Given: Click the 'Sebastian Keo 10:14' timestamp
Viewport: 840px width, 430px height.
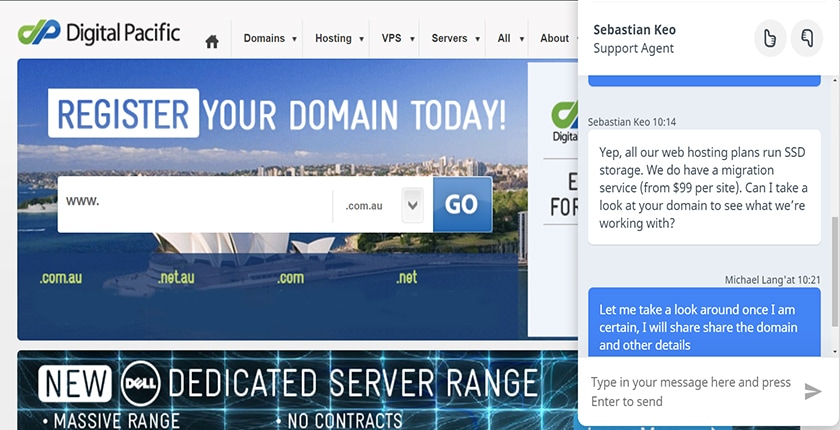Looking at the screenshot, I should 632,122.
